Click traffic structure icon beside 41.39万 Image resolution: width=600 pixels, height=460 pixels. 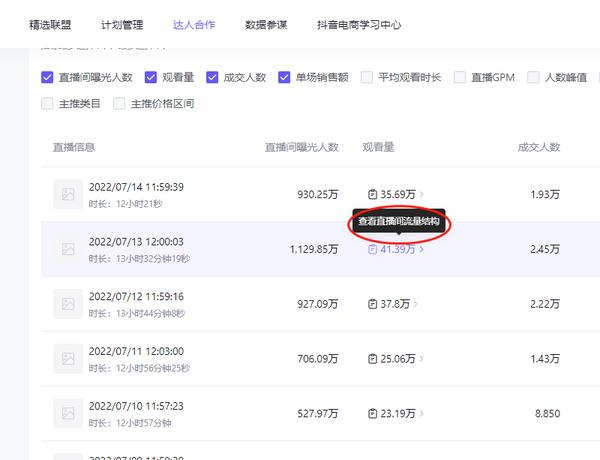click(372, 249)
